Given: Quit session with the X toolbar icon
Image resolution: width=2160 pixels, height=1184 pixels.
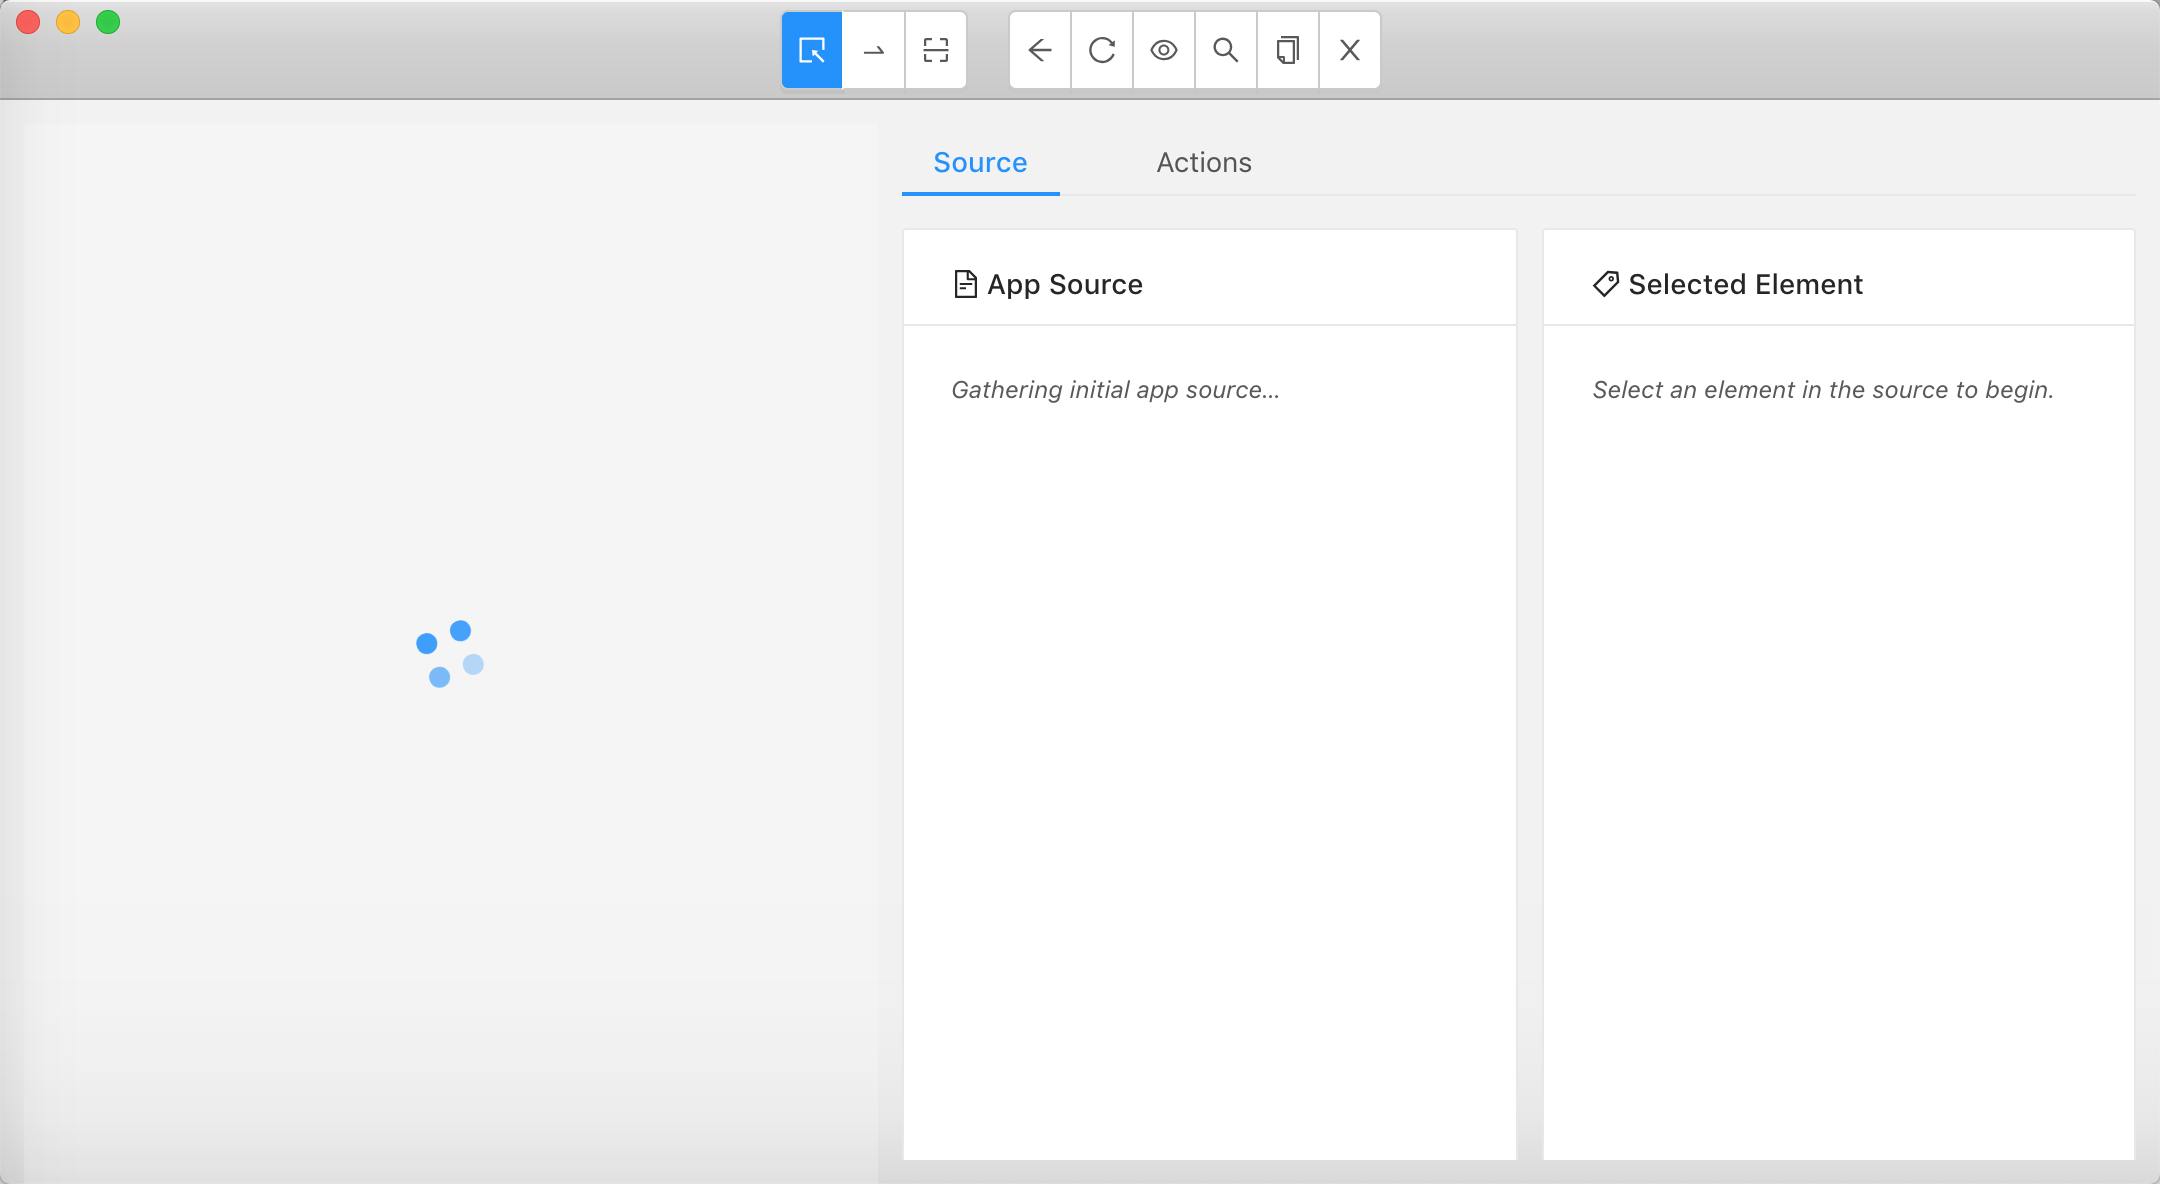Looking at the screenshot, I should (1350, 50).
